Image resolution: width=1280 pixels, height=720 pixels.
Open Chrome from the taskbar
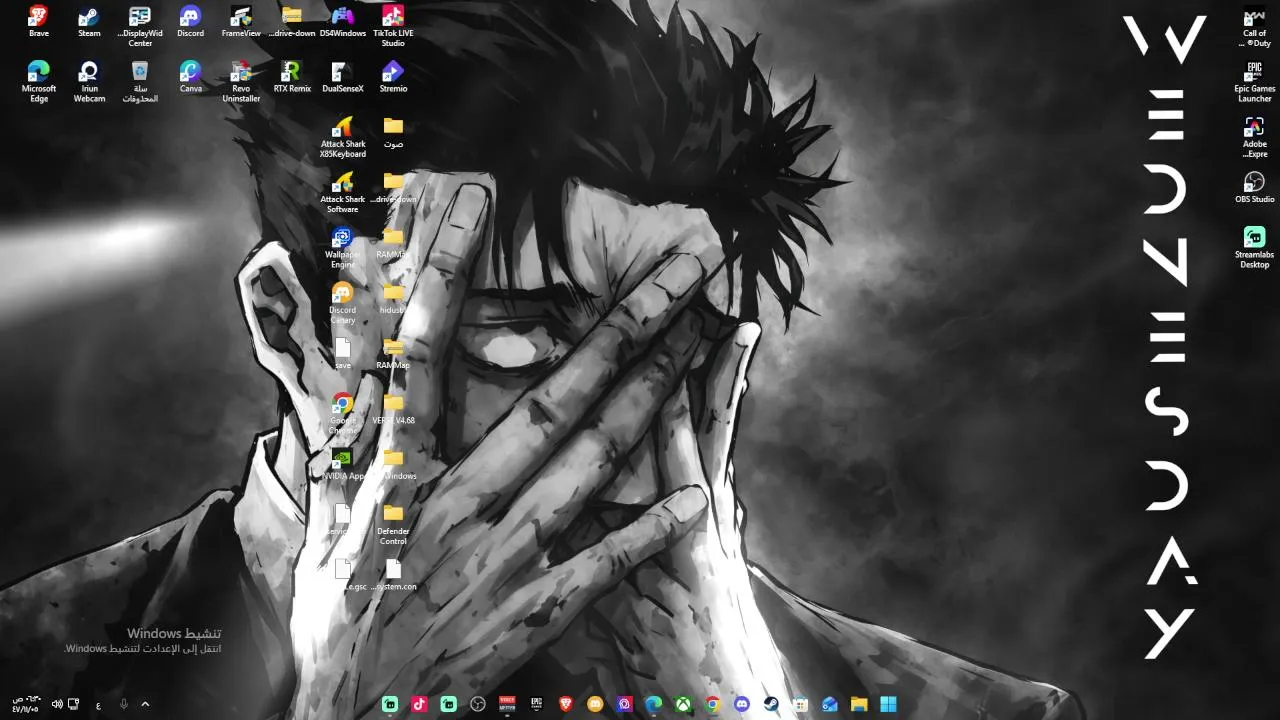(x=712, y=704)
